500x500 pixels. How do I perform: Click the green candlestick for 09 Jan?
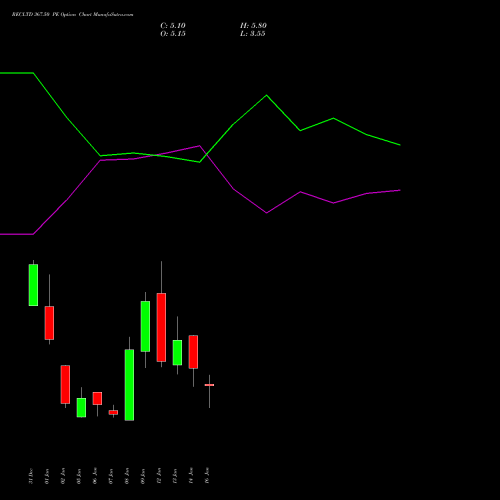pos(145,326)
